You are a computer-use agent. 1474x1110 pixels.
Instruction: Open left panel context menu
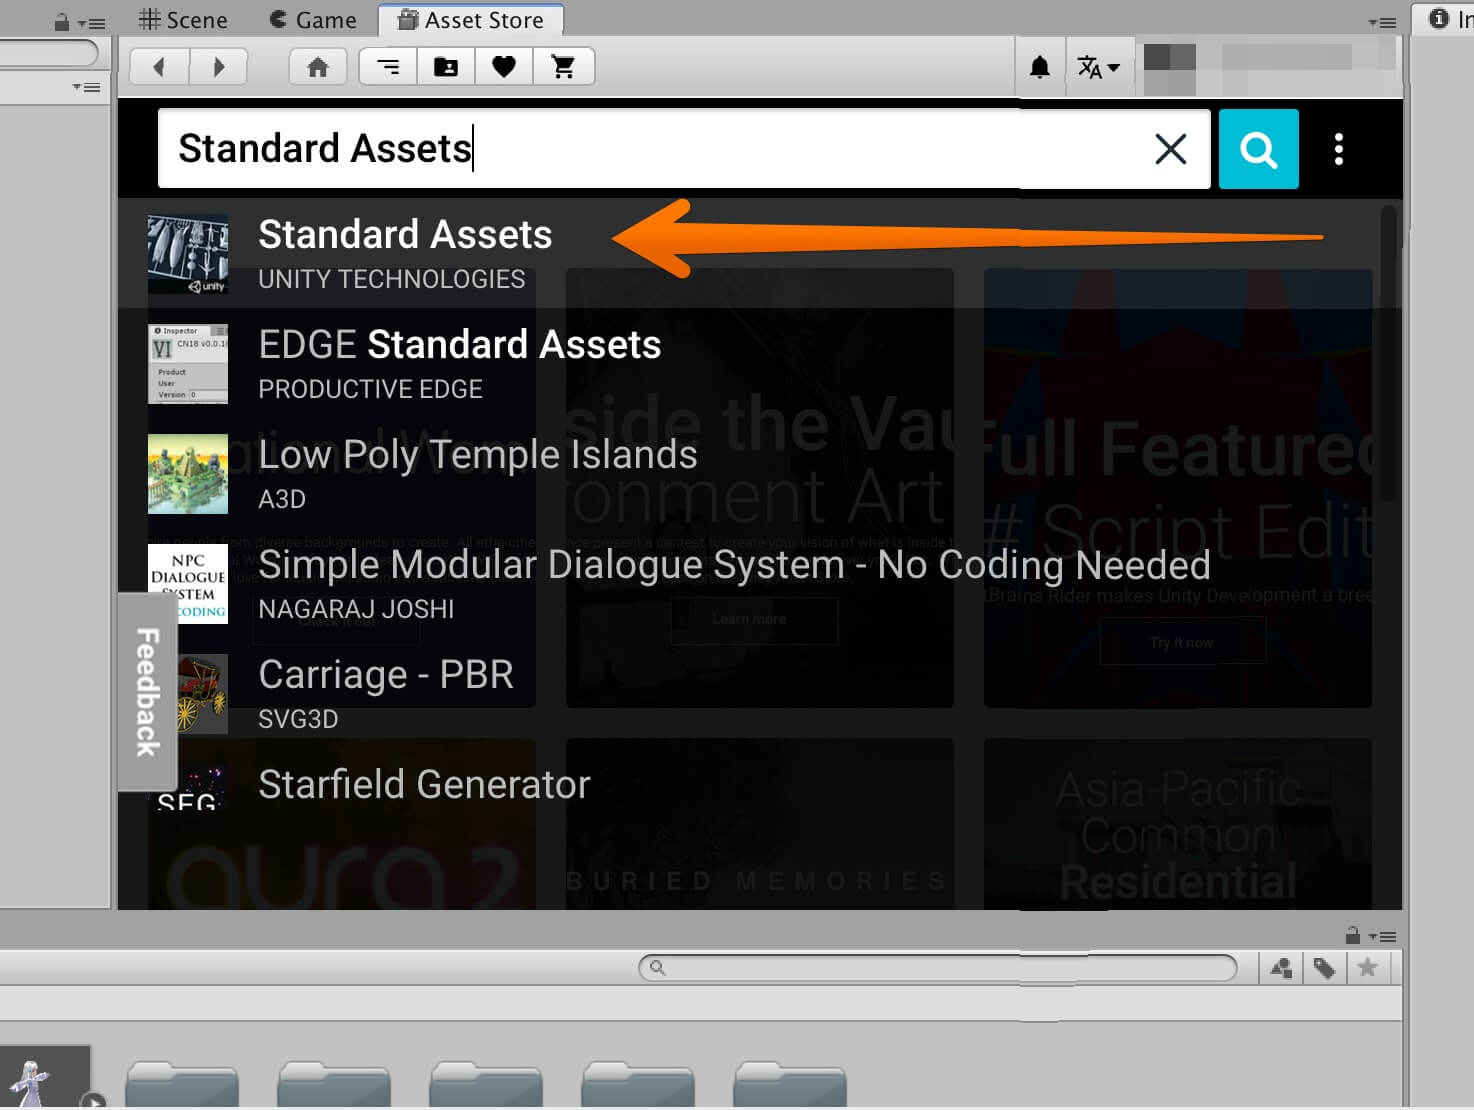tap(92, 22)
